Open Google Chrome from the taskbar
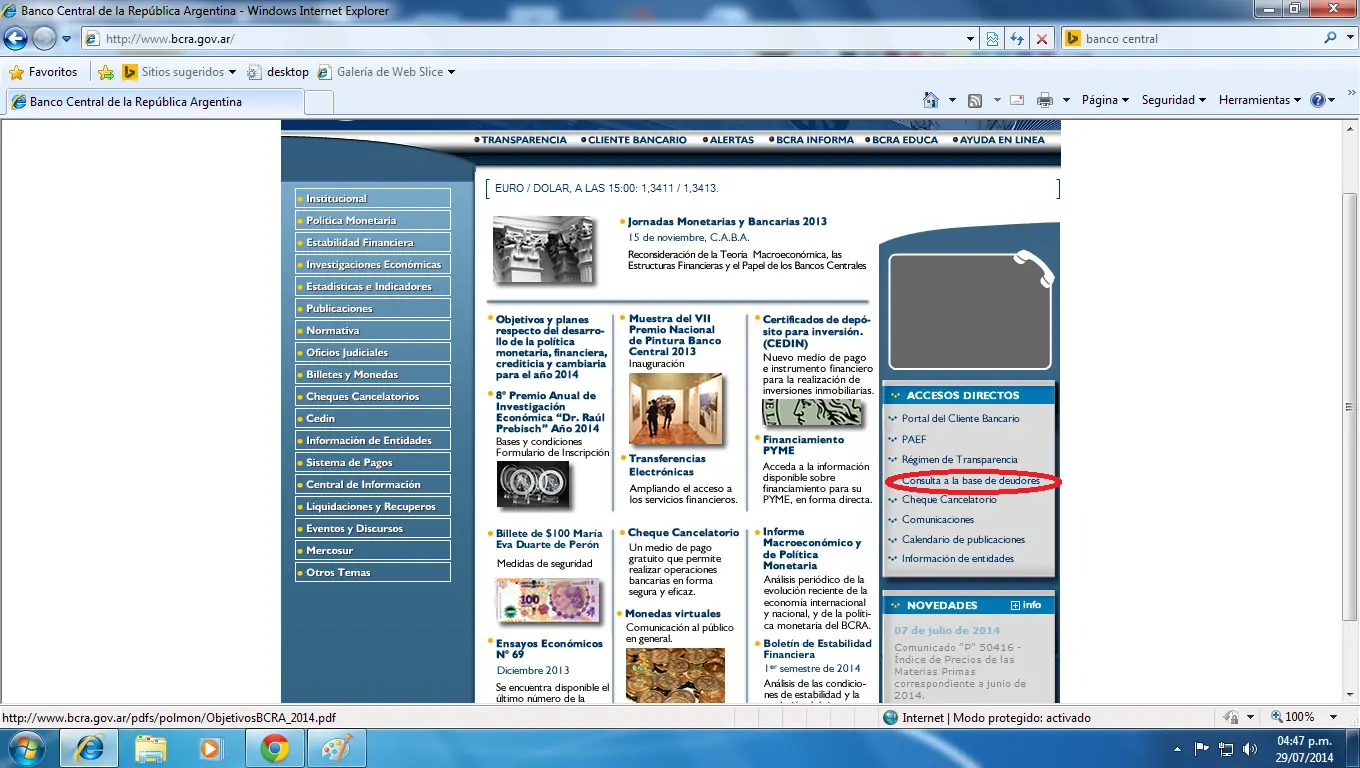Image resolution: width=1360 pixels, height=768 pixels. click(x=275, y=747)
